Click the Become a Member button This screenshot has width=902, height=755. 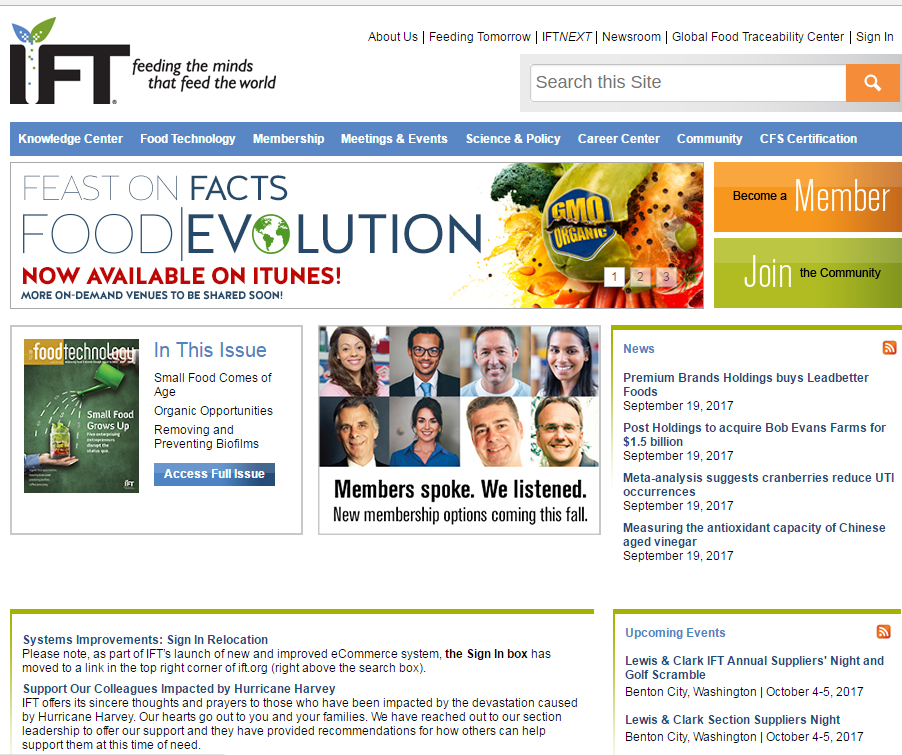point(808,197)
